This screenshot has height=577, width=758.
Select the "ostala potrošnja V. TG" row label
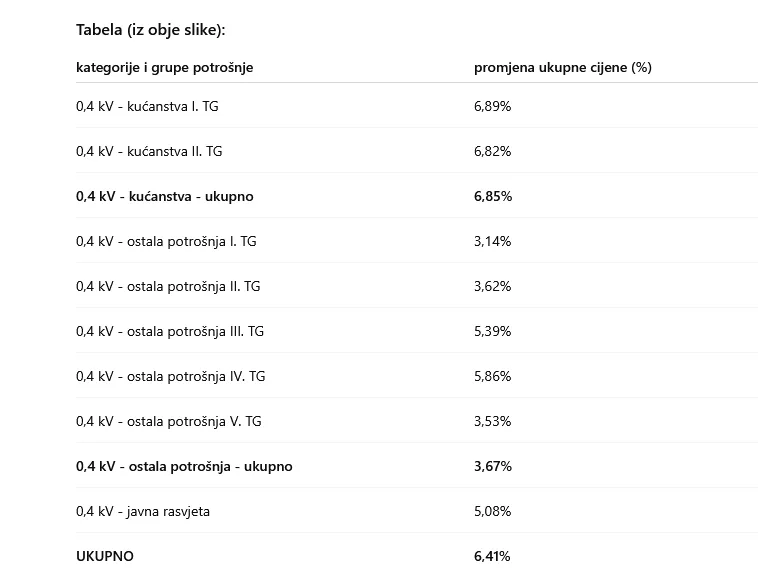[168, 421]
